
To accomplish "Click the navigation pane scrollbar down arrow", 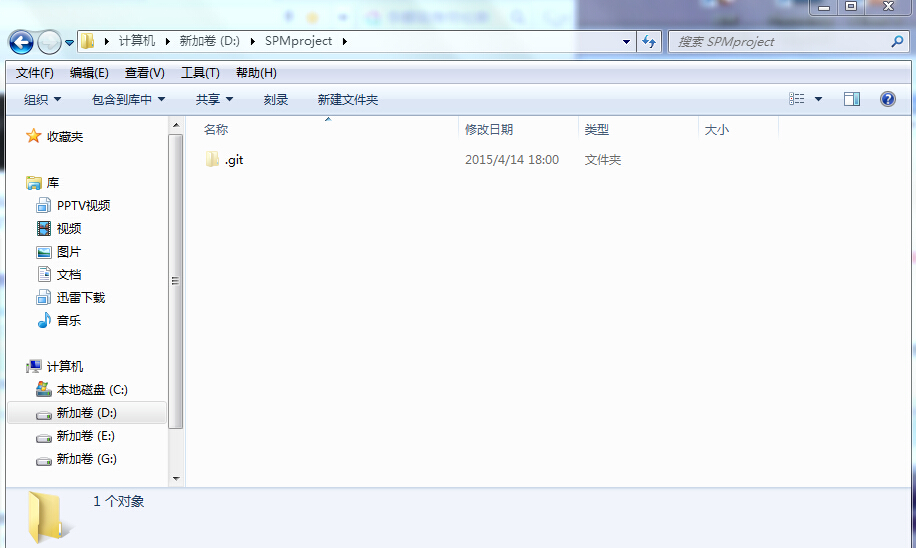I will (x=176, y=479).
